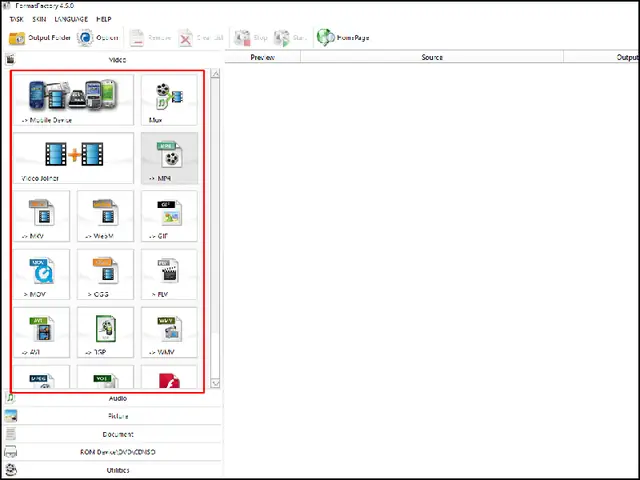Click the video list scroll-up arrow
This screenshot has height=480, width=640.
click(215, 73)
